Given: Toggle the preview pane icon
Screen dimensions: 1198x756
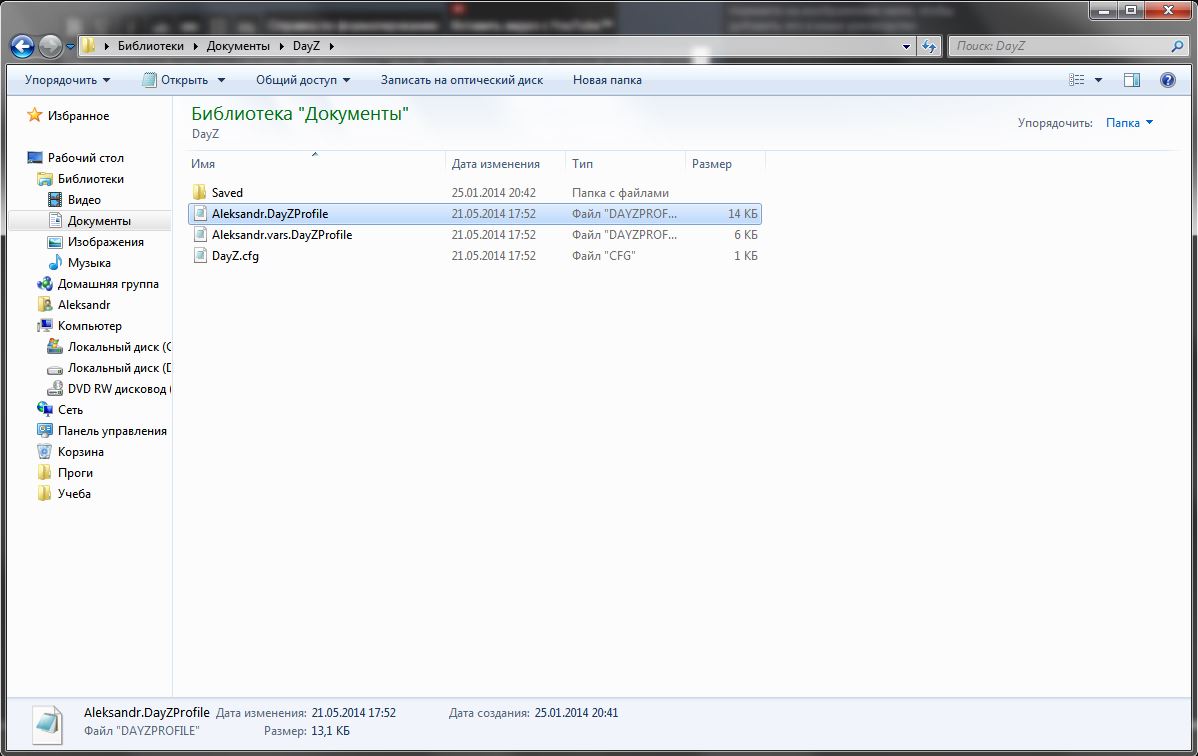Looking at the screenshot, I should tap(1132, 79).
